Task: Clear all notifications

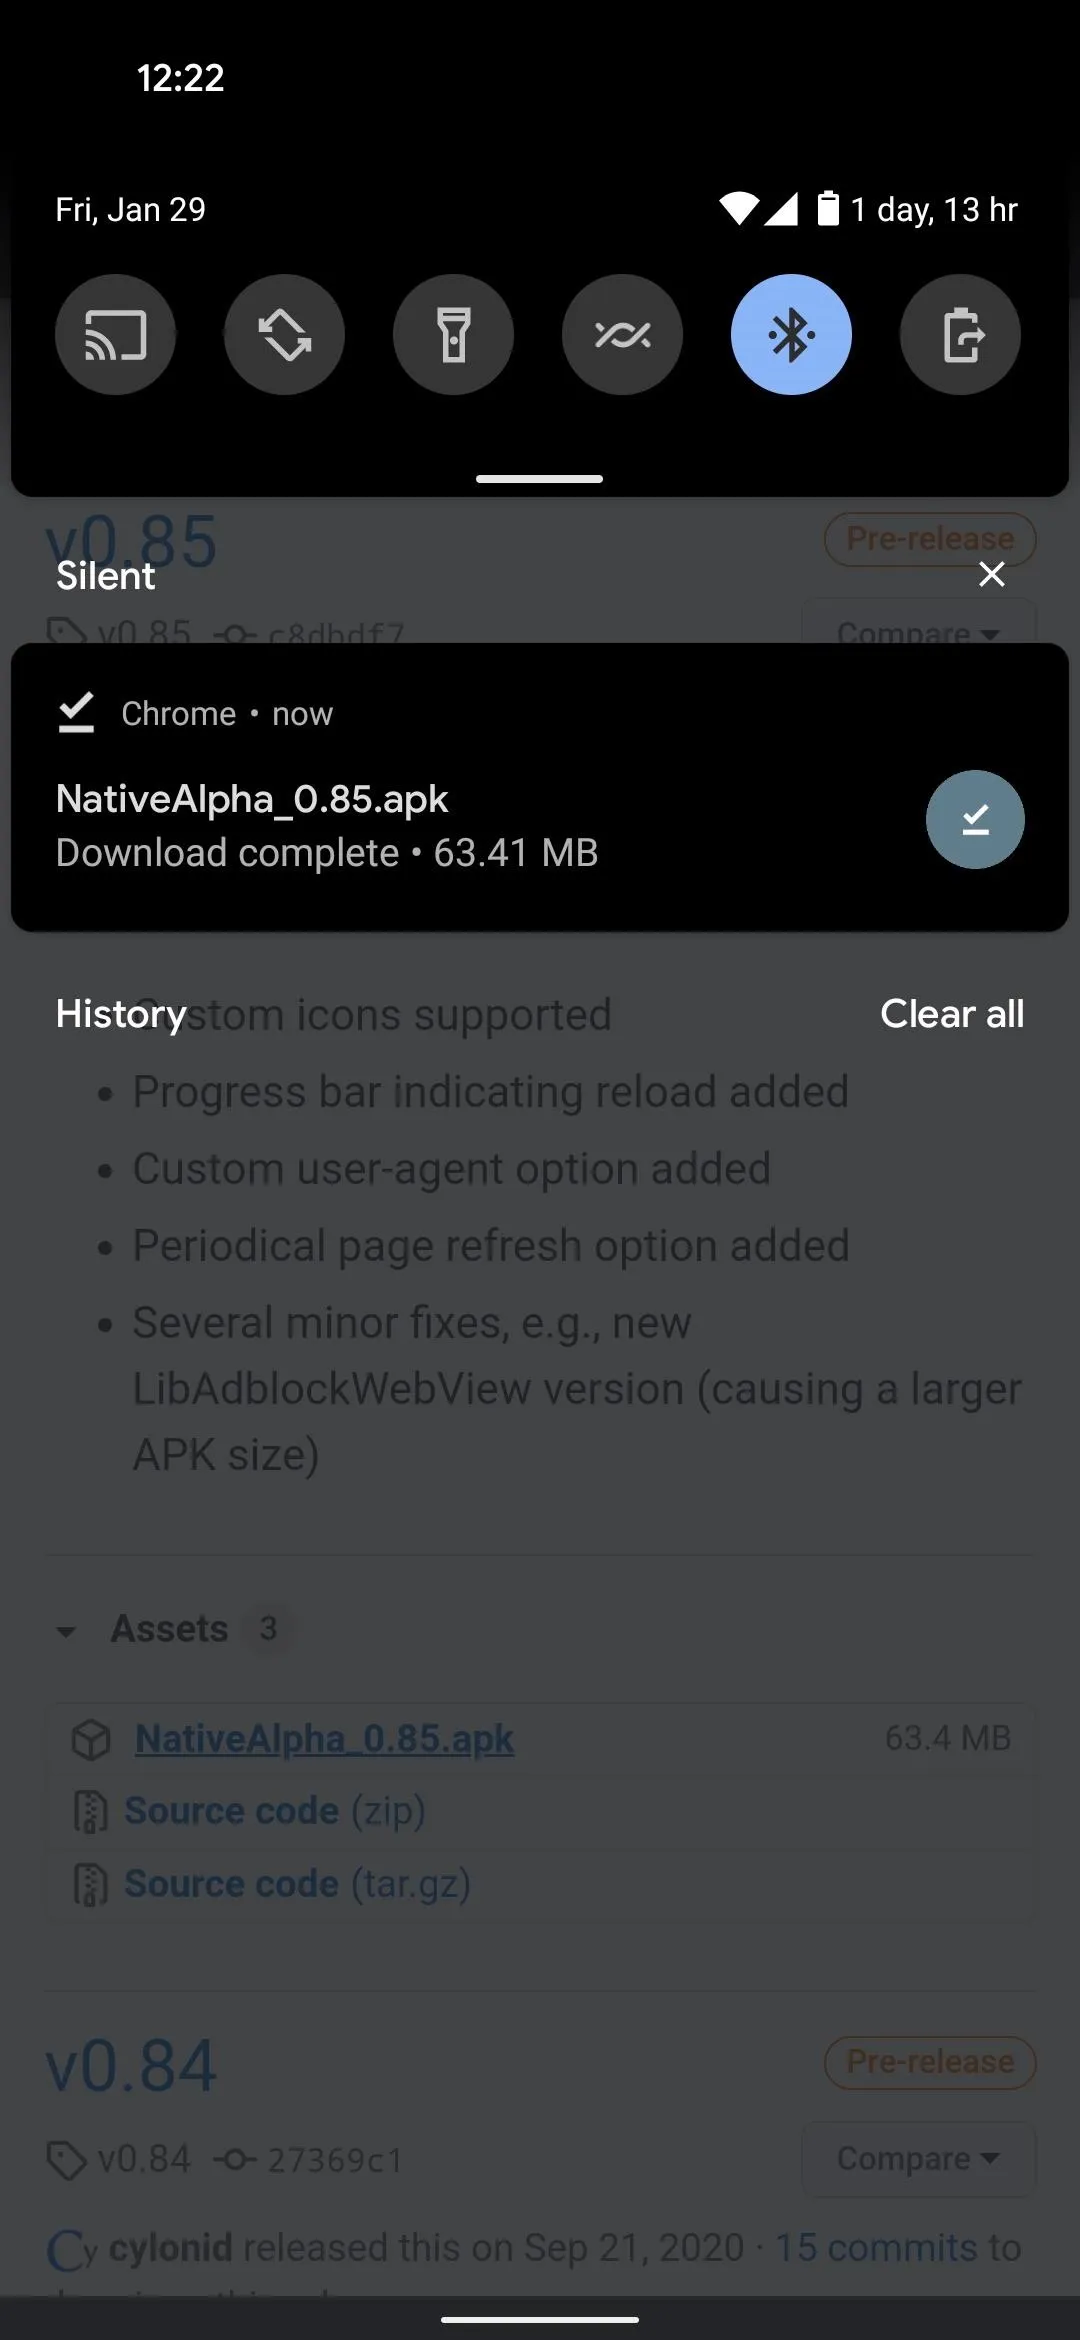Action: pyautogui.click(x=952, y=1013)
